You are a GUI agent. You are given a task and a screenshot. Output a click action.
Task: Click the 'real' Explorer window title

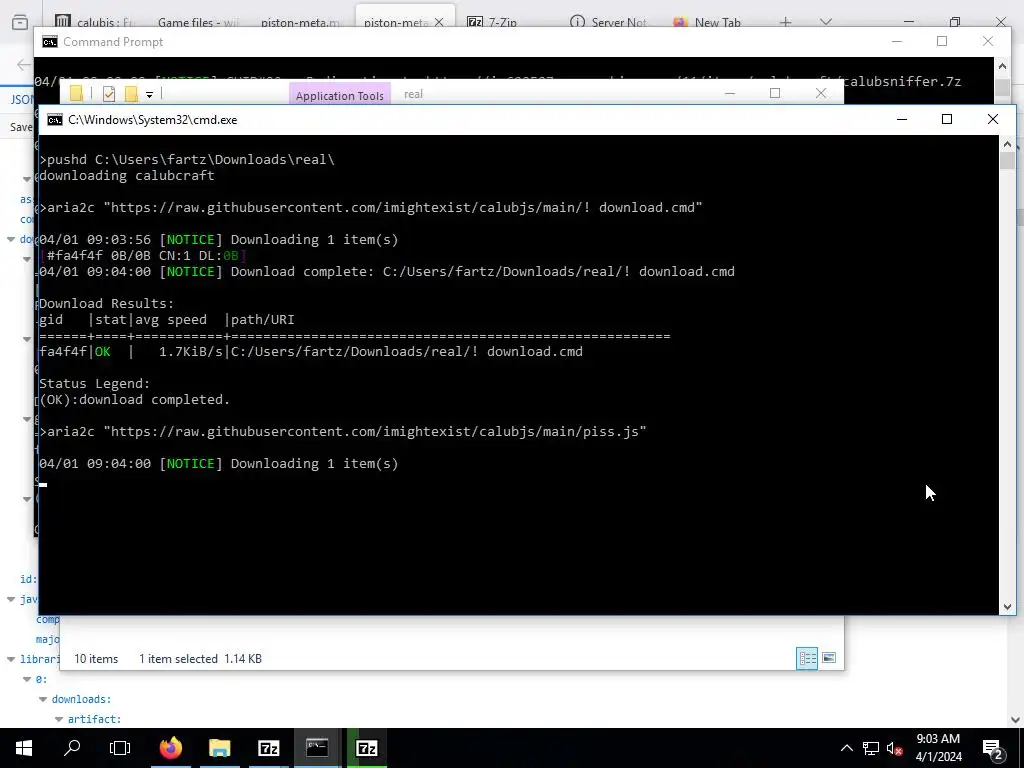[413, 94]
